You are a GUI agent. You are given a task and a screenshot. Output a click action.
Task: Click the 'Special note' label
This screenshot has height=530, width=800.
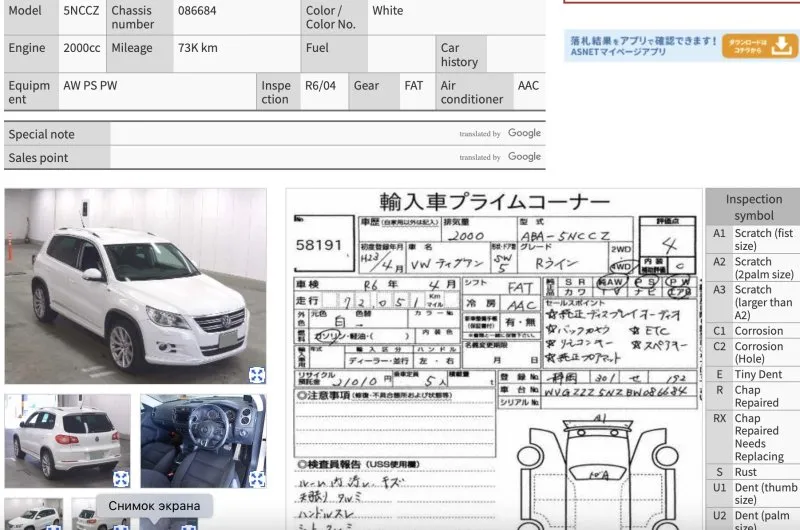point(57,134)
